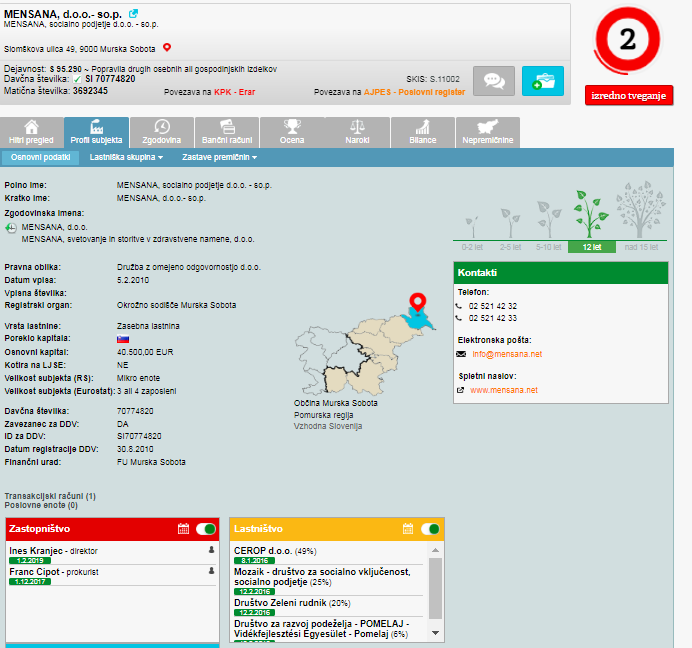Open the Bilance tab
This screenshot has height=648, width=692.
point(423,132)
